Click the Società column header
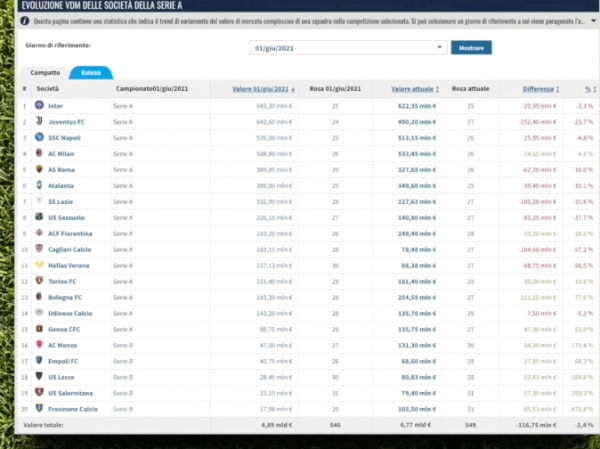Viewport: 600px width, 449px height. [x=47, y=89]
